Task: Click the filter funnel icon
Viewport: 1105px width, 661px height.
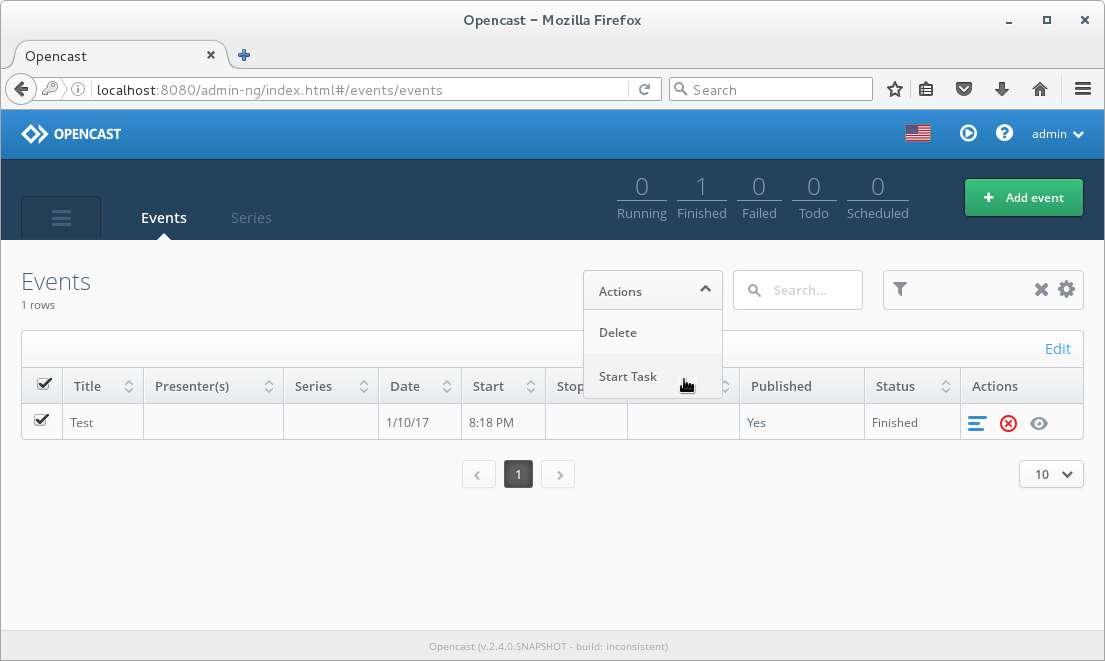Action: [x=900, y=289]
